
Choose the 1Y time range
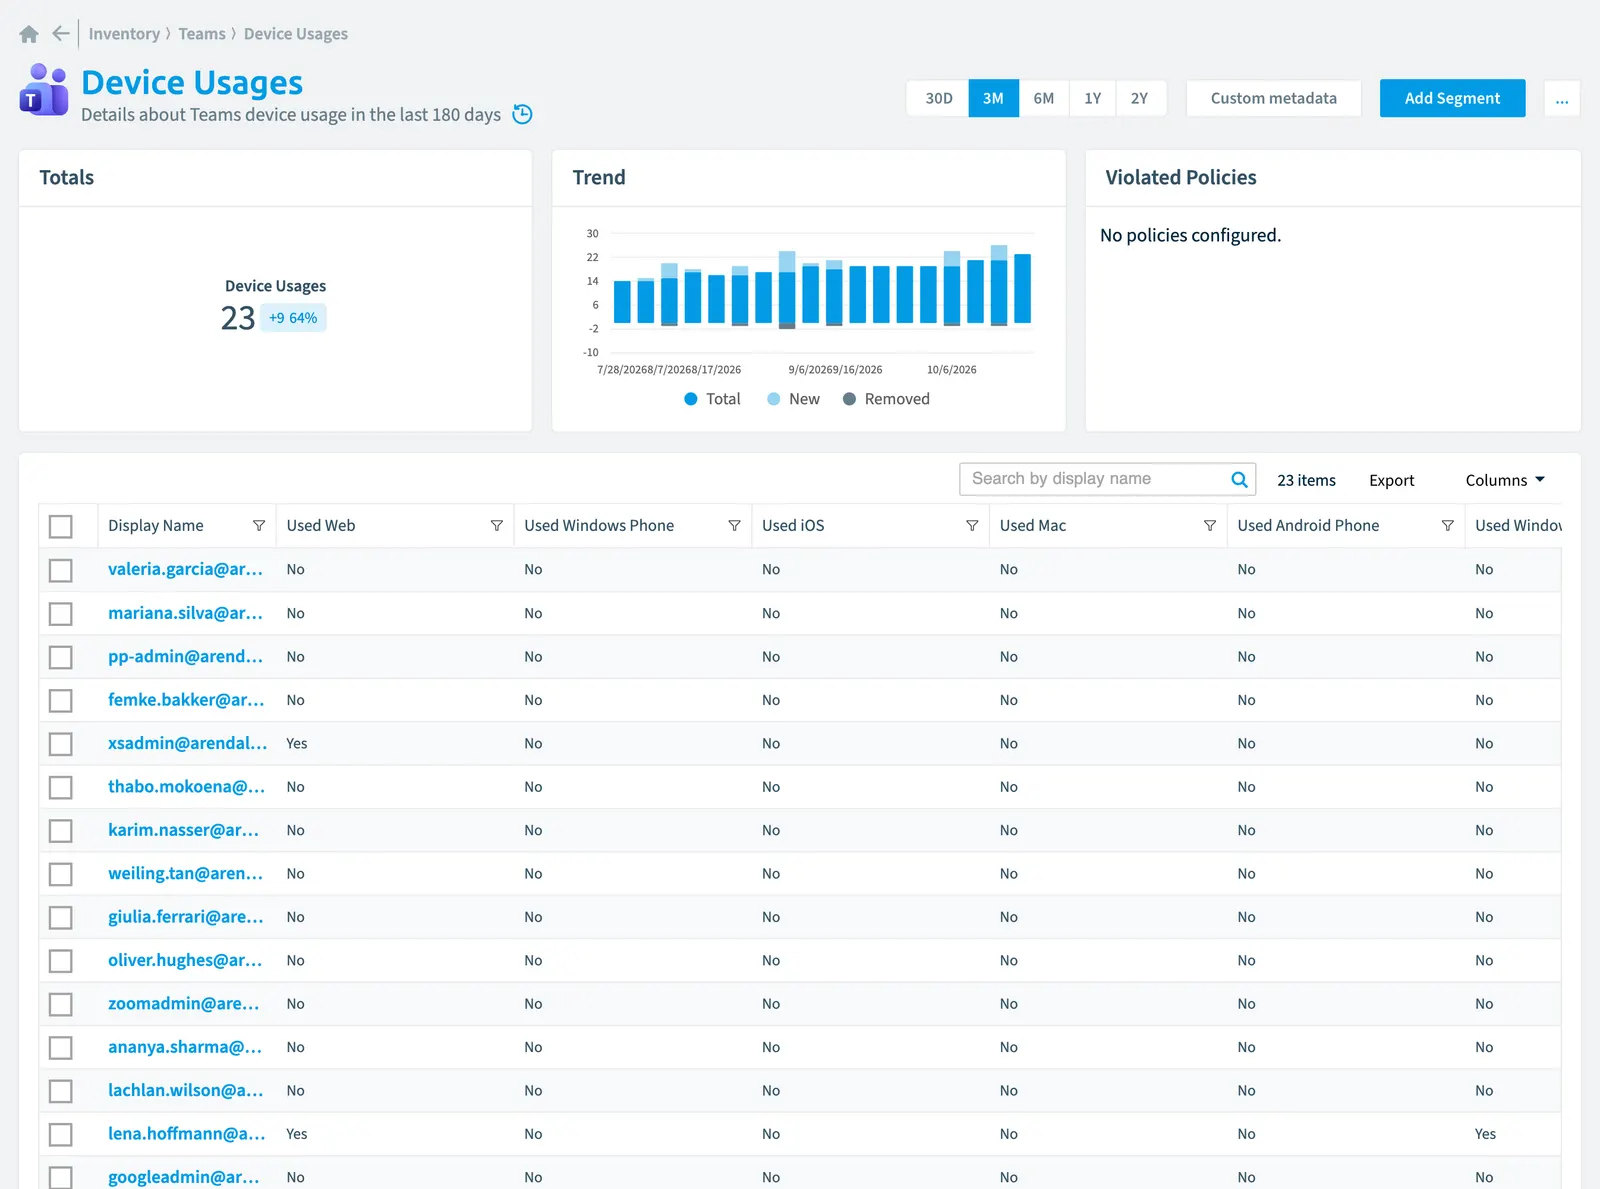coord(1092,98)
